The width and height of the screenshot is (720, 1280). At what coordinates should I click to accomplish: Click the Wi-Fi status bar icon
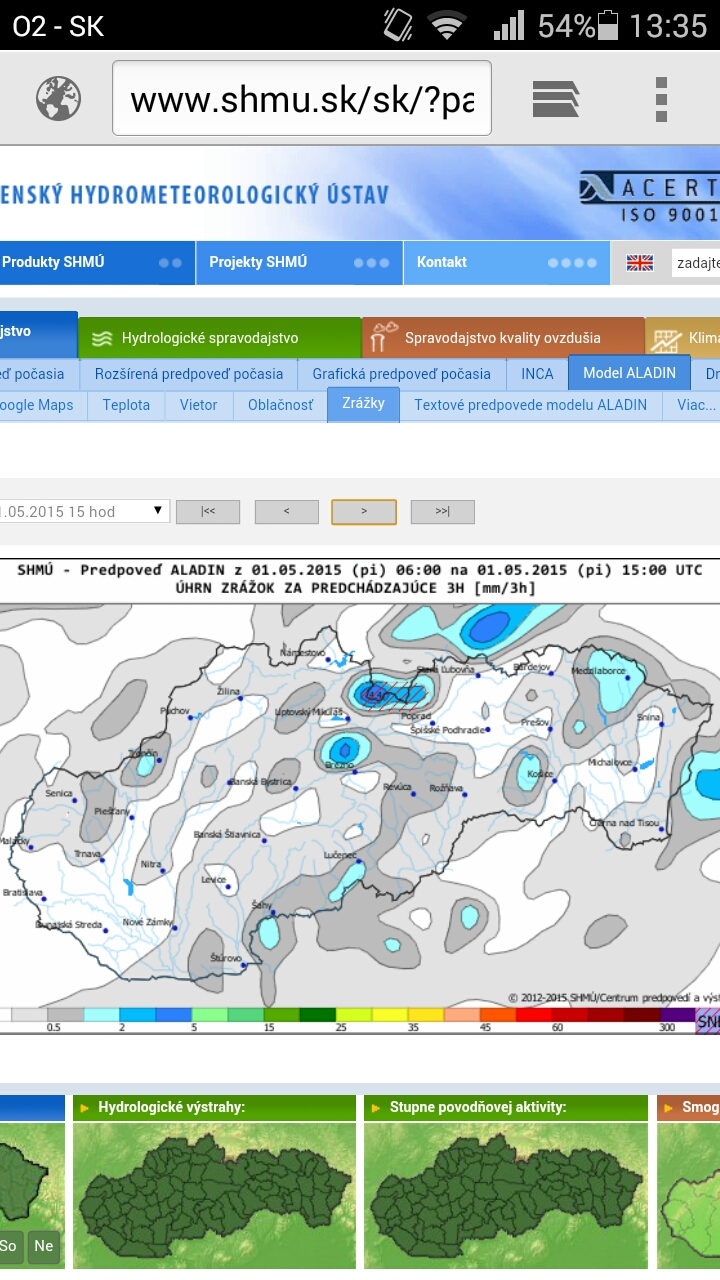click(x=447, y=25)
